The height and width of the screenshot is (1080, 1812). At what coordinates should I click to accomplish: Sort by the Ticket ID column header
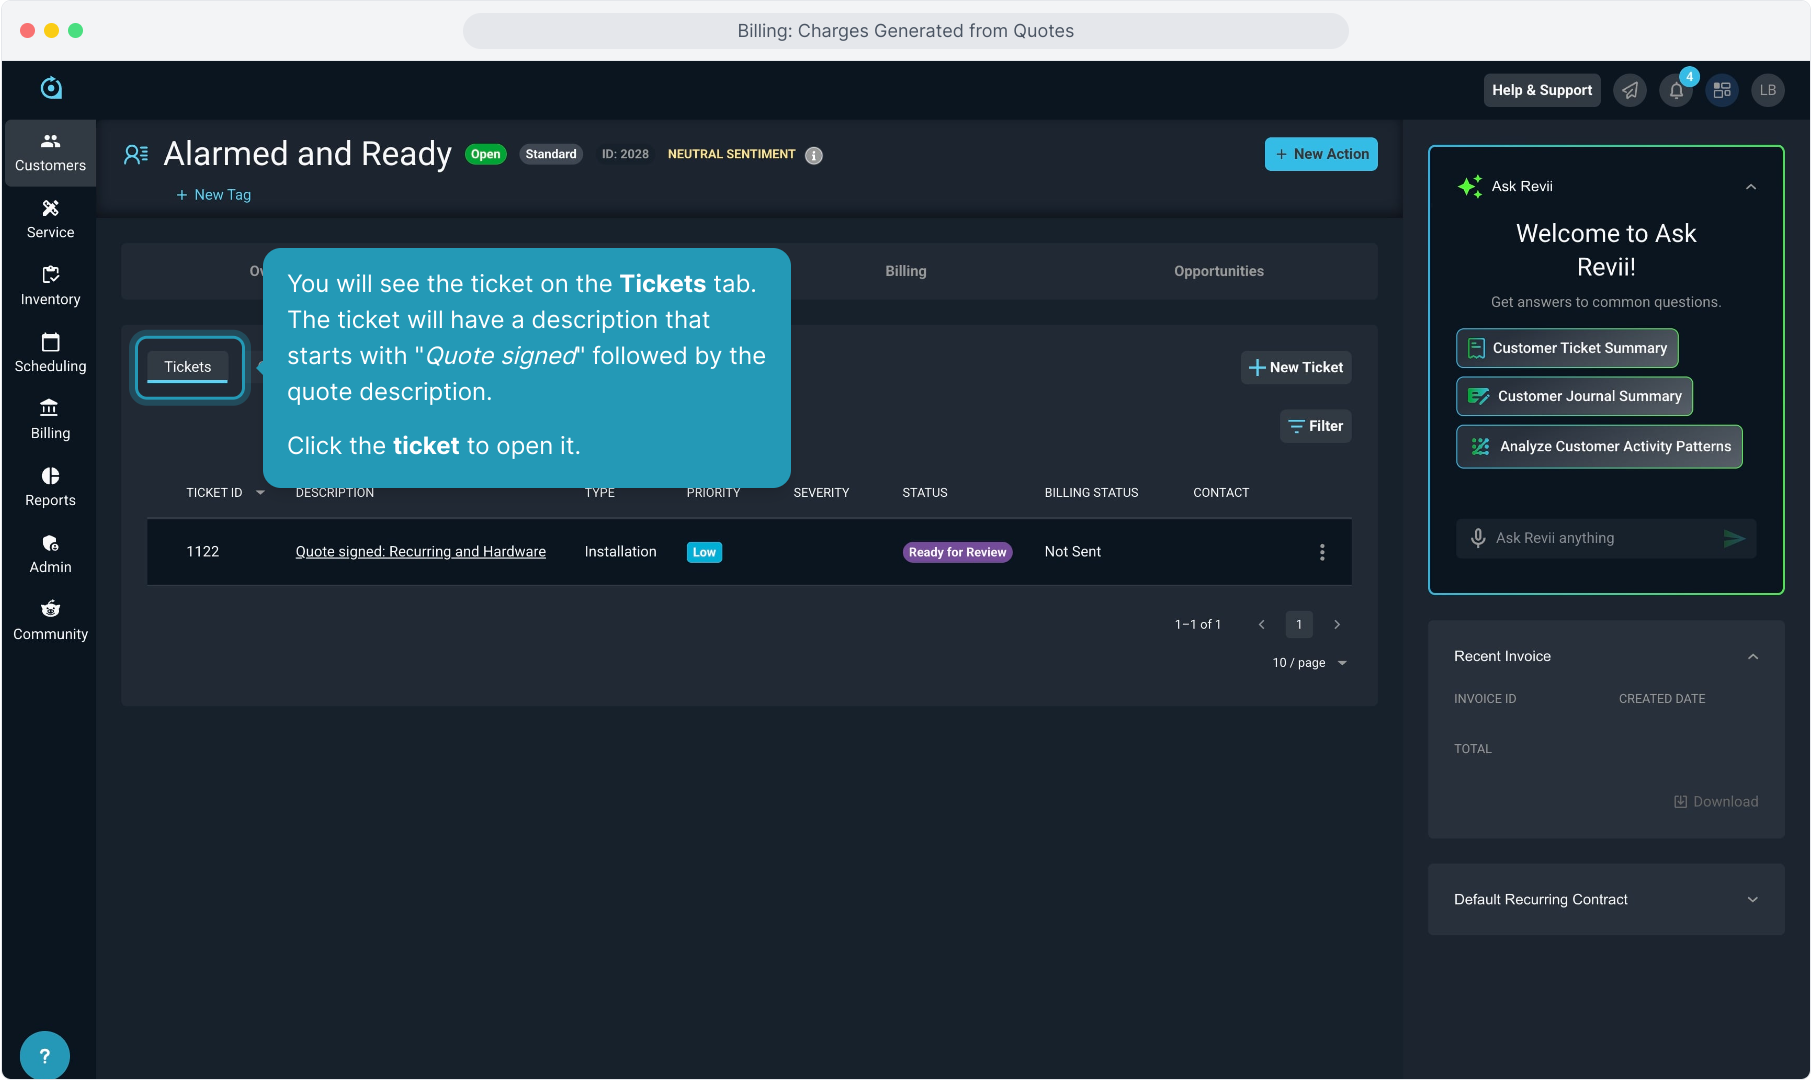tap(215, 493)
